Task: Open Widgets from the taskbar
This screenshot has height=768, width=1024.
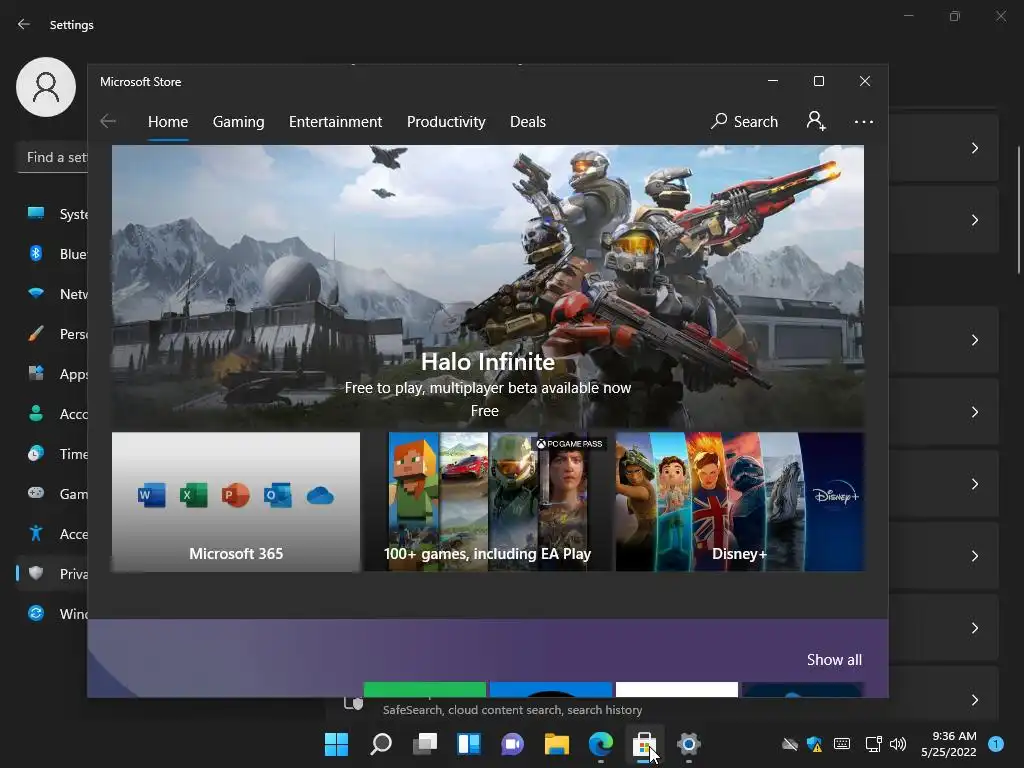Action: point(469,744)
